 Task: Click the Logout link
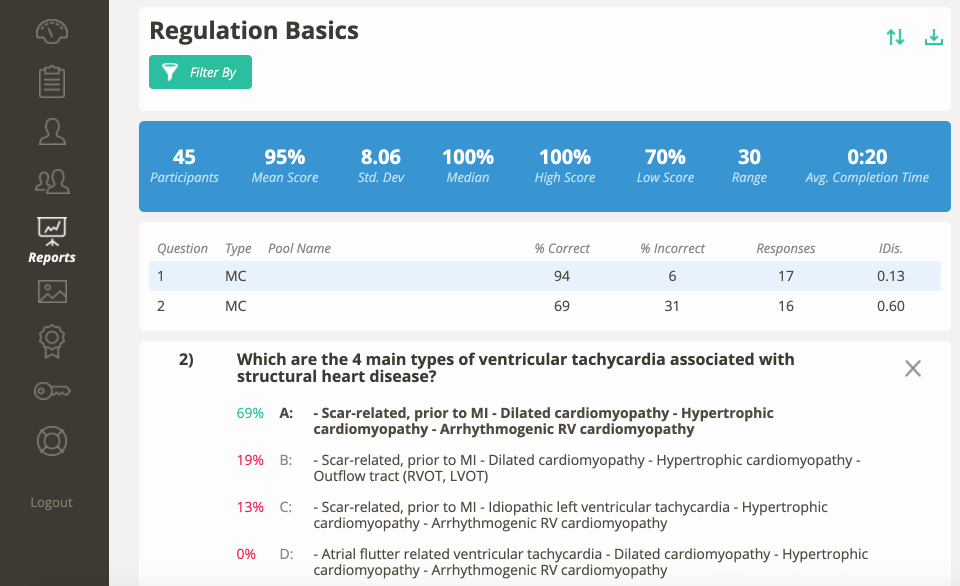51,502
